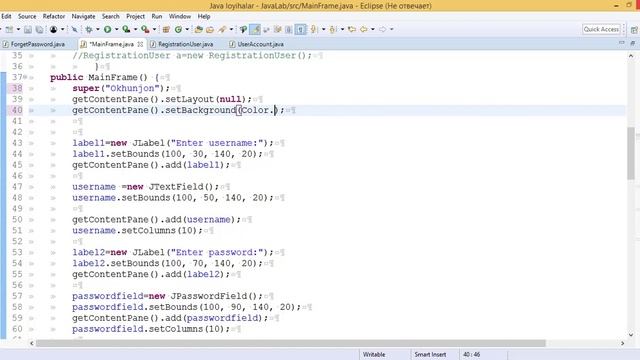The width and height of the screenshot is (640, 360).
Task: Click the Search flashlight icon
Action: [222, 29]
